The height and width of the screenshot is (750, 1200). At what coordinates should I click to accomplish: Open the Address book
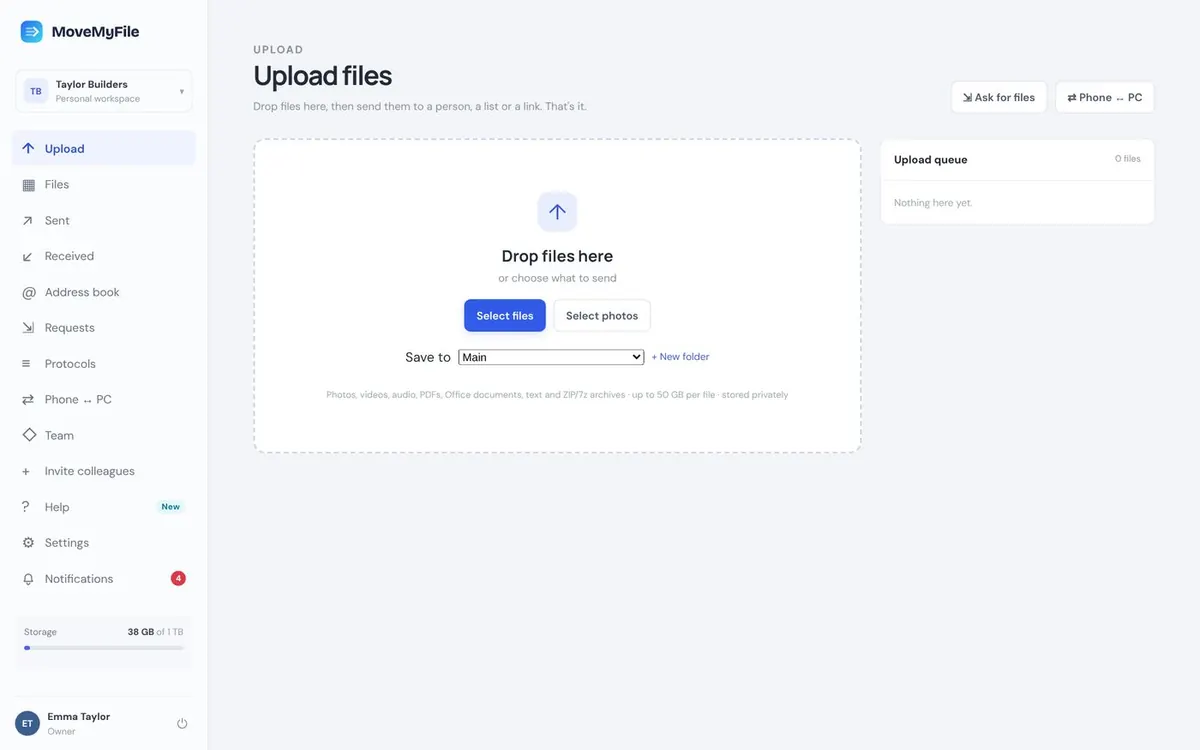click(x=104, y=293)
